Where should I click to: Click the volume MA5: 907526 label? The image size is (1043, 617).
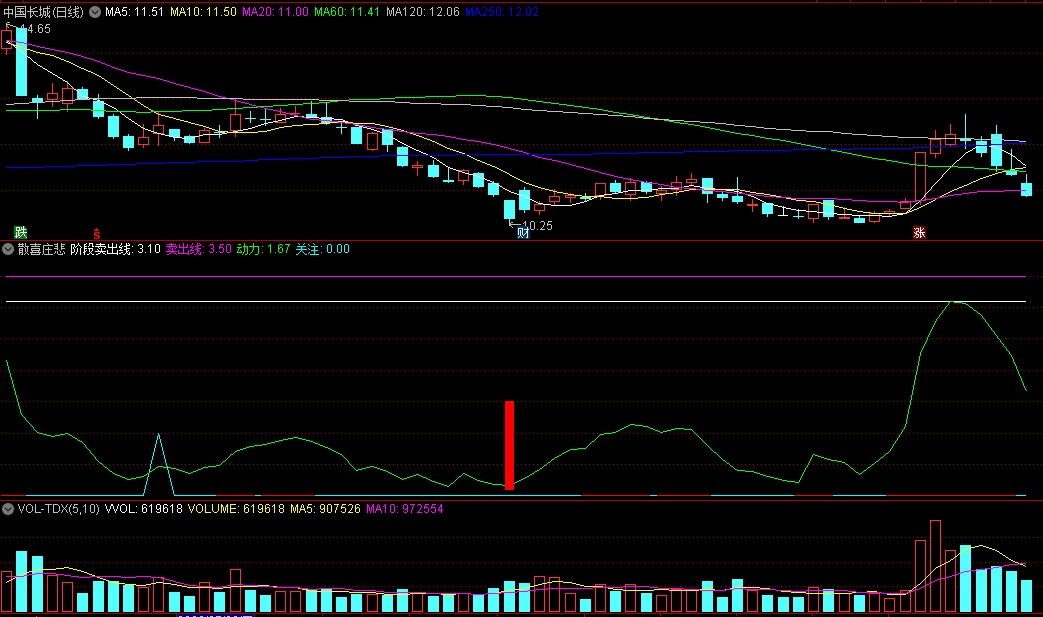(325, 509)
